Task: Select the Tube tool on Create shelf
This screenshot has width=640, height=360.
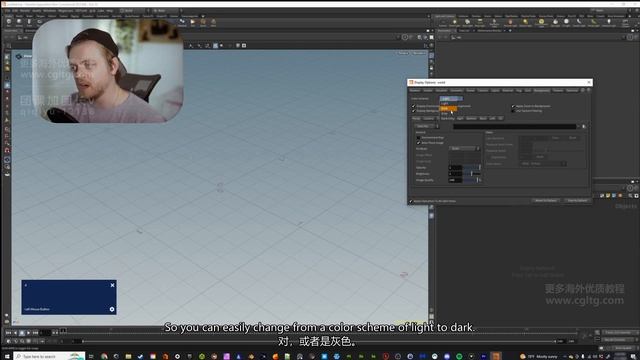Action: 29,22
